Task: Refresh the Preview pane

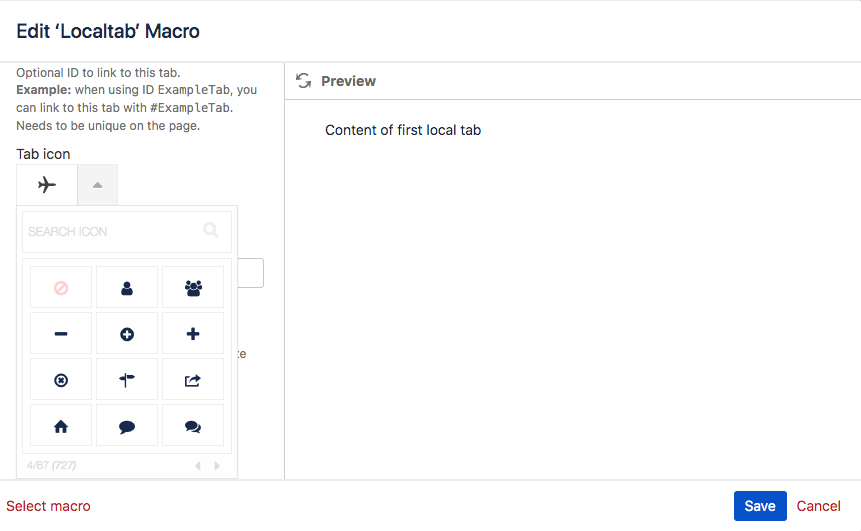Action: (x=304, y=81)
